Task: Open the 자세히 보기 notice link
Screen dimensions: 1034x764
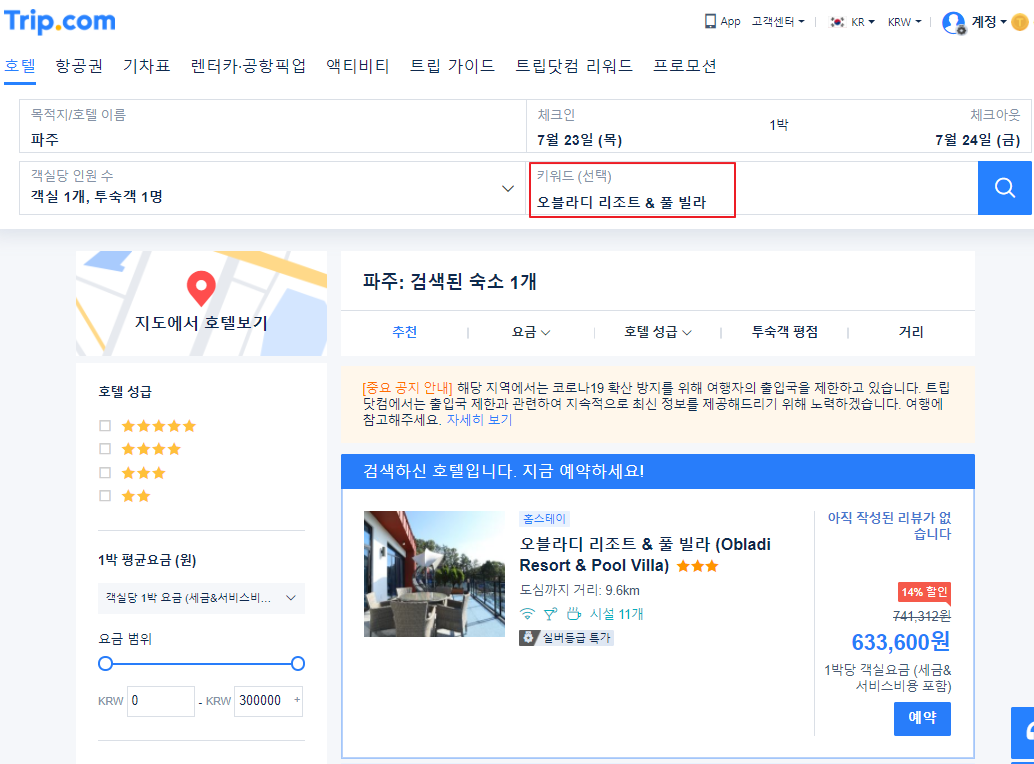Action: tap(479, 420)
